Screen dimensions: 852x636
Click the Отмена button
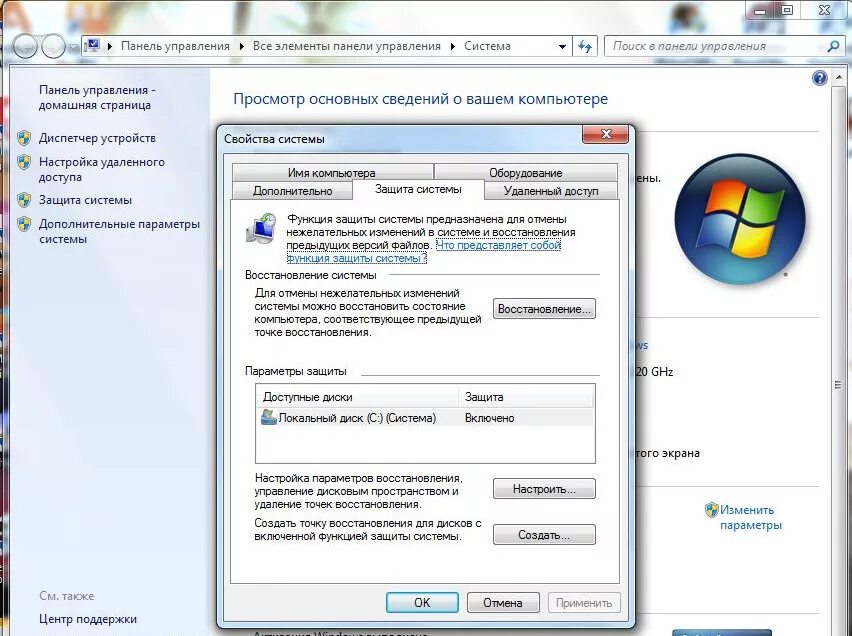click(x=503, y=602)
